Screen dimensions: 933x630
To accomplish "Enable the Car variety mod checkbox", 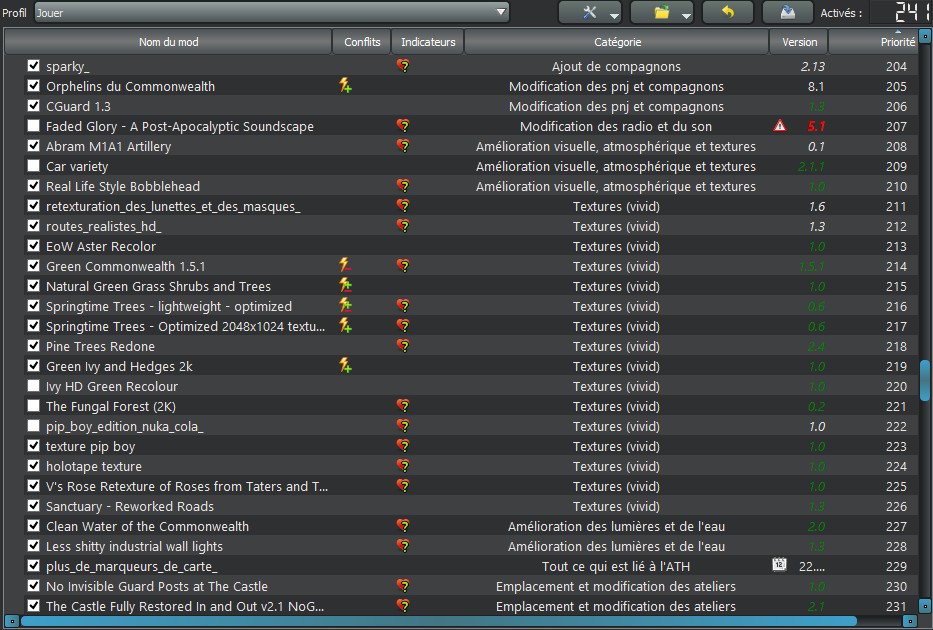I will click(34, 166).
